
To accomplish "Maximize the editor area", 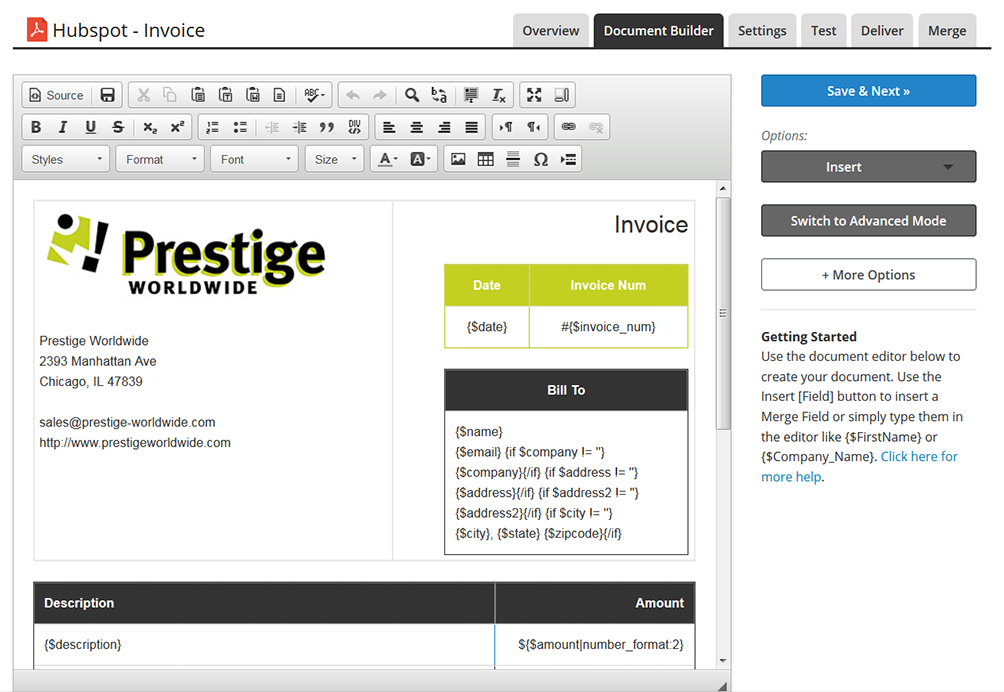I will (x=534, y=95).
